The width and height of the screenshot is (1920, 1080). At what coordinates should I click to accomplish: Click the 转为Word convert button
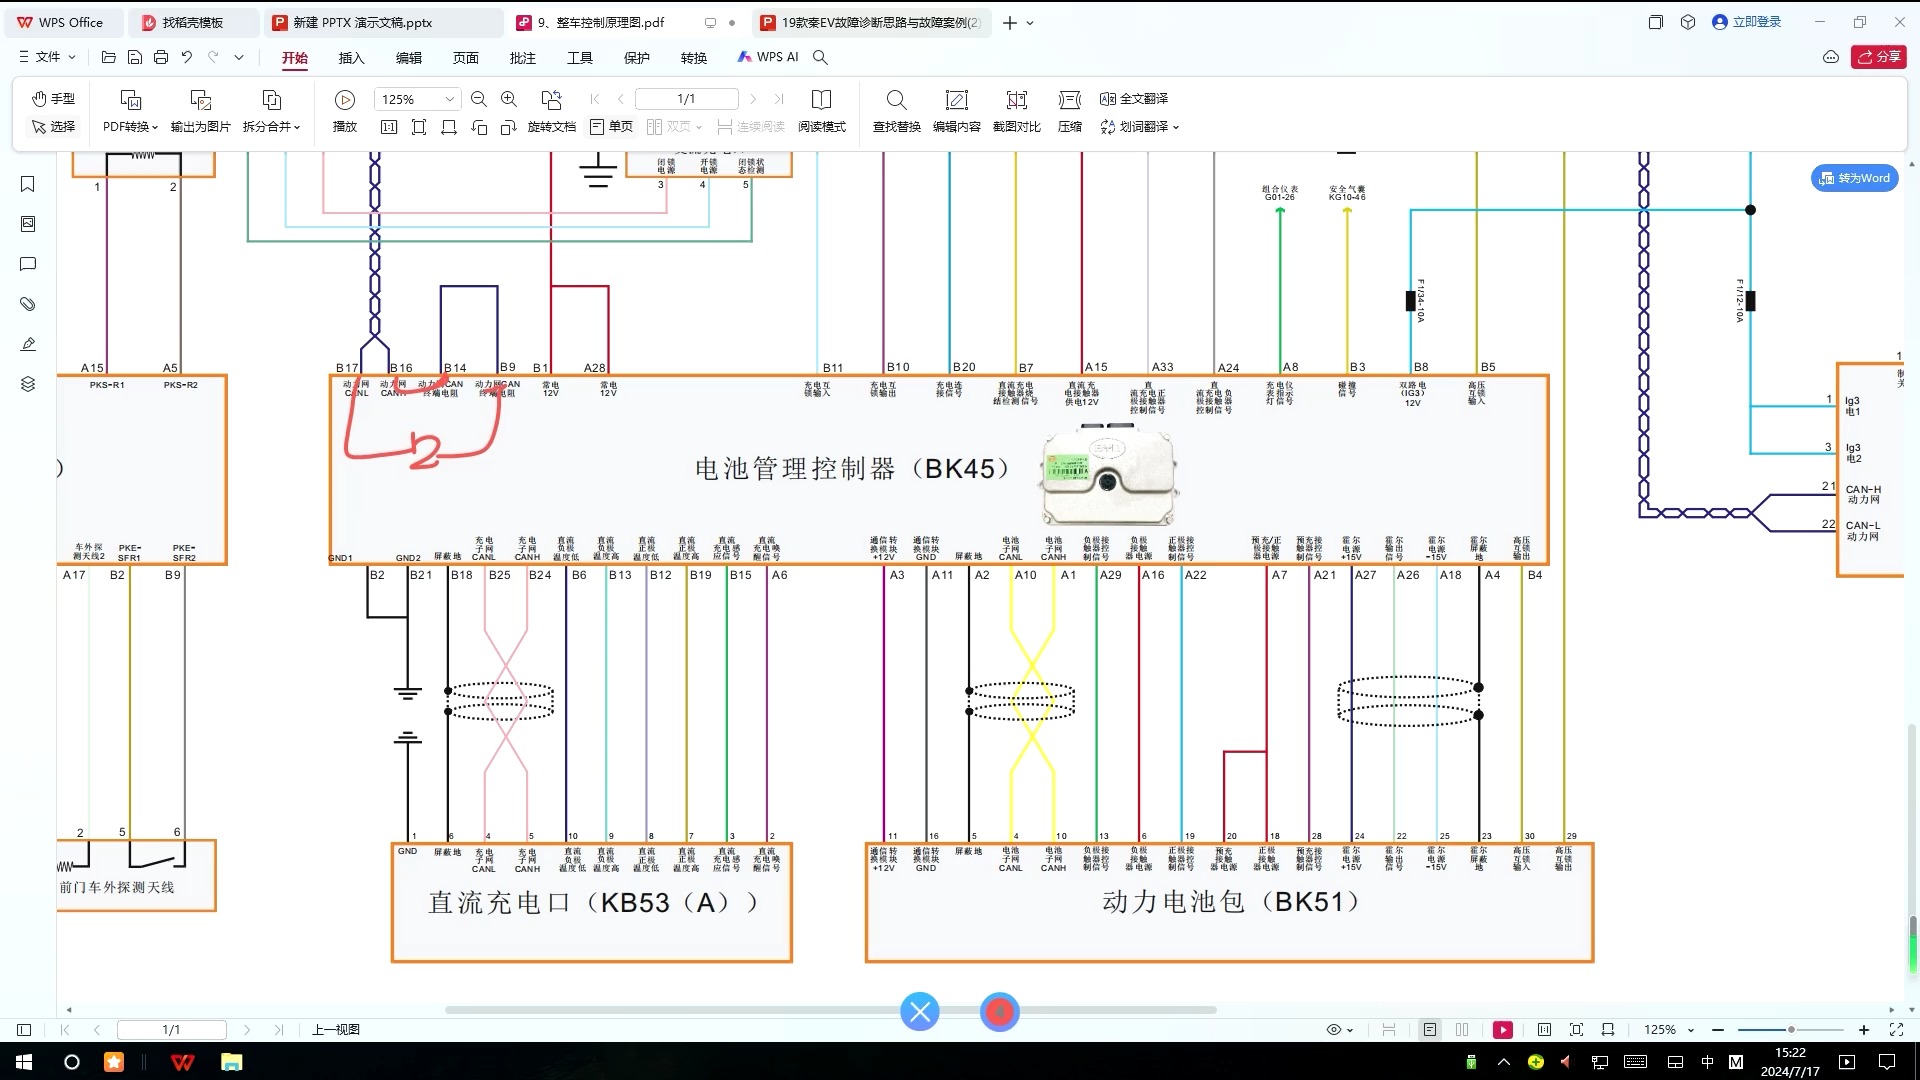pyautogui.click(x=1855, y=178)
